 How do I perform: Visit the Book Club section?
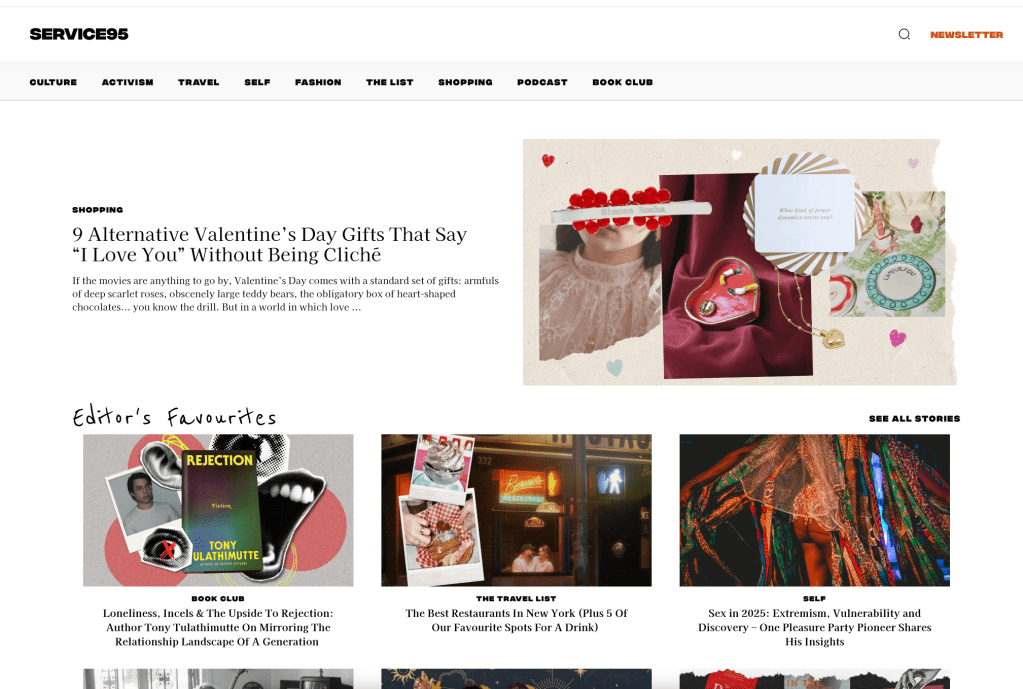(x=622, y=82)
